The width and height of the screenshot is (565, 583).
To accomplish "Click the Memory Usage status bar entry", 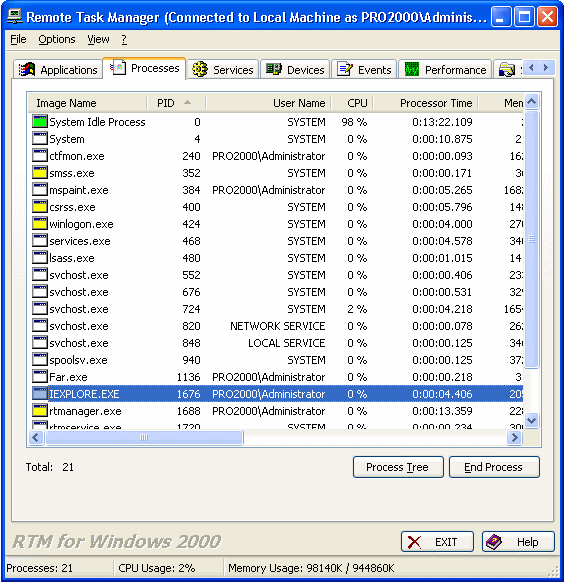I will 311,568.
